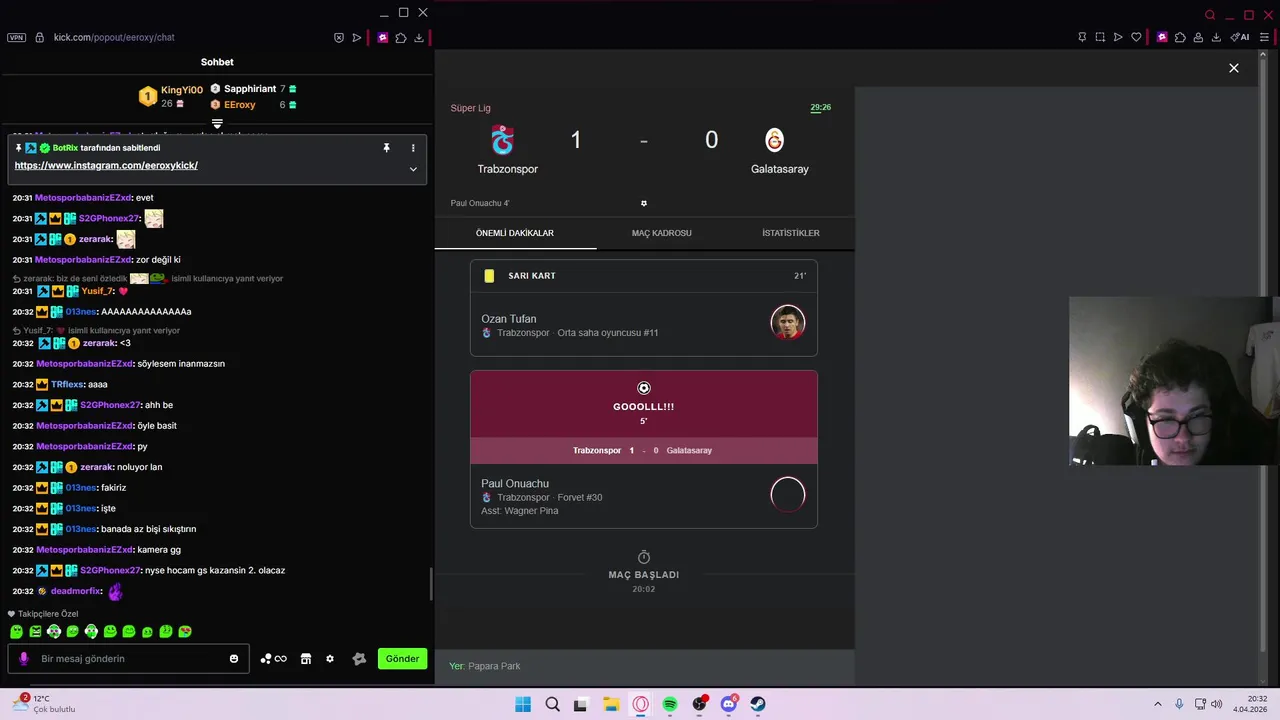
Task: Click 'Yer: Papara Park' venue text
Action: 485,666
